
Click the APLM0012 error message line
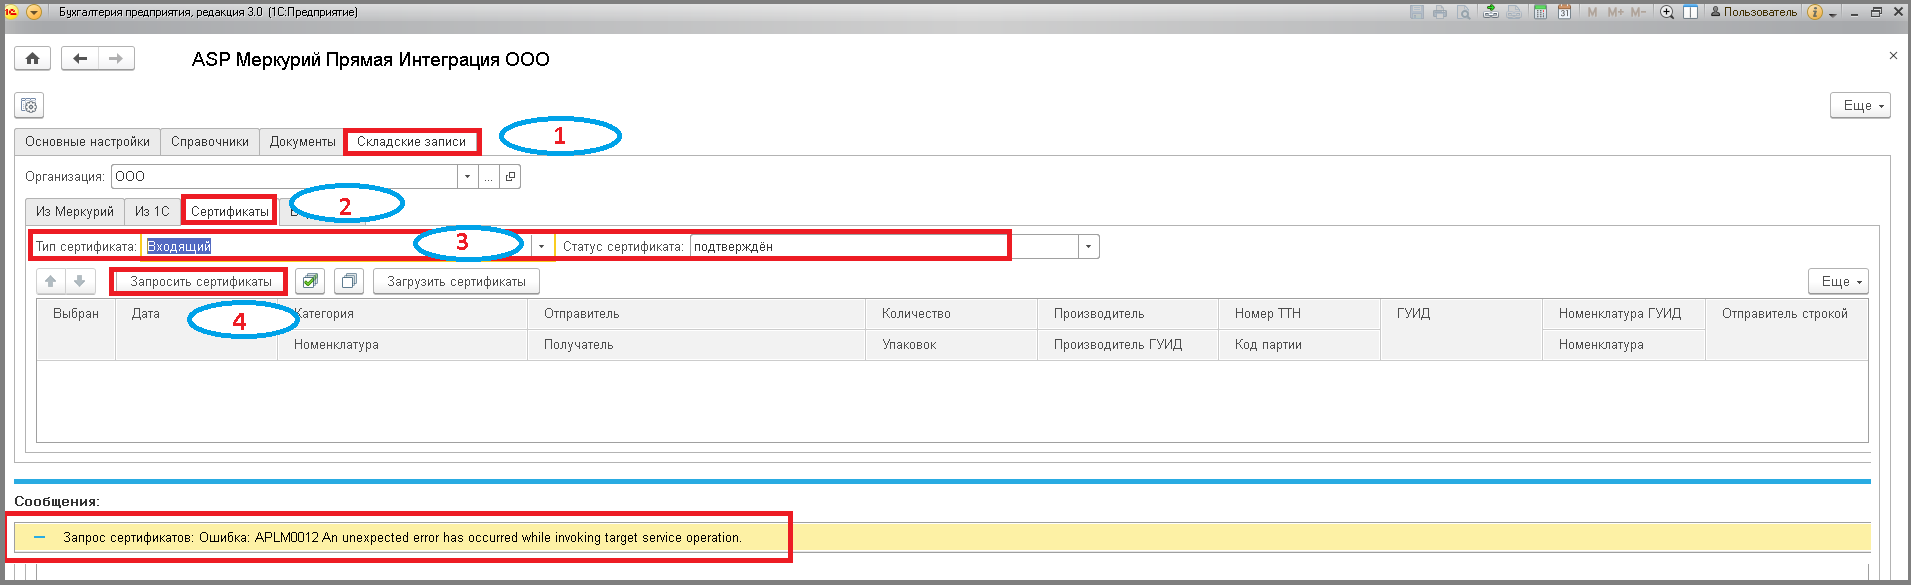(402, 537)
